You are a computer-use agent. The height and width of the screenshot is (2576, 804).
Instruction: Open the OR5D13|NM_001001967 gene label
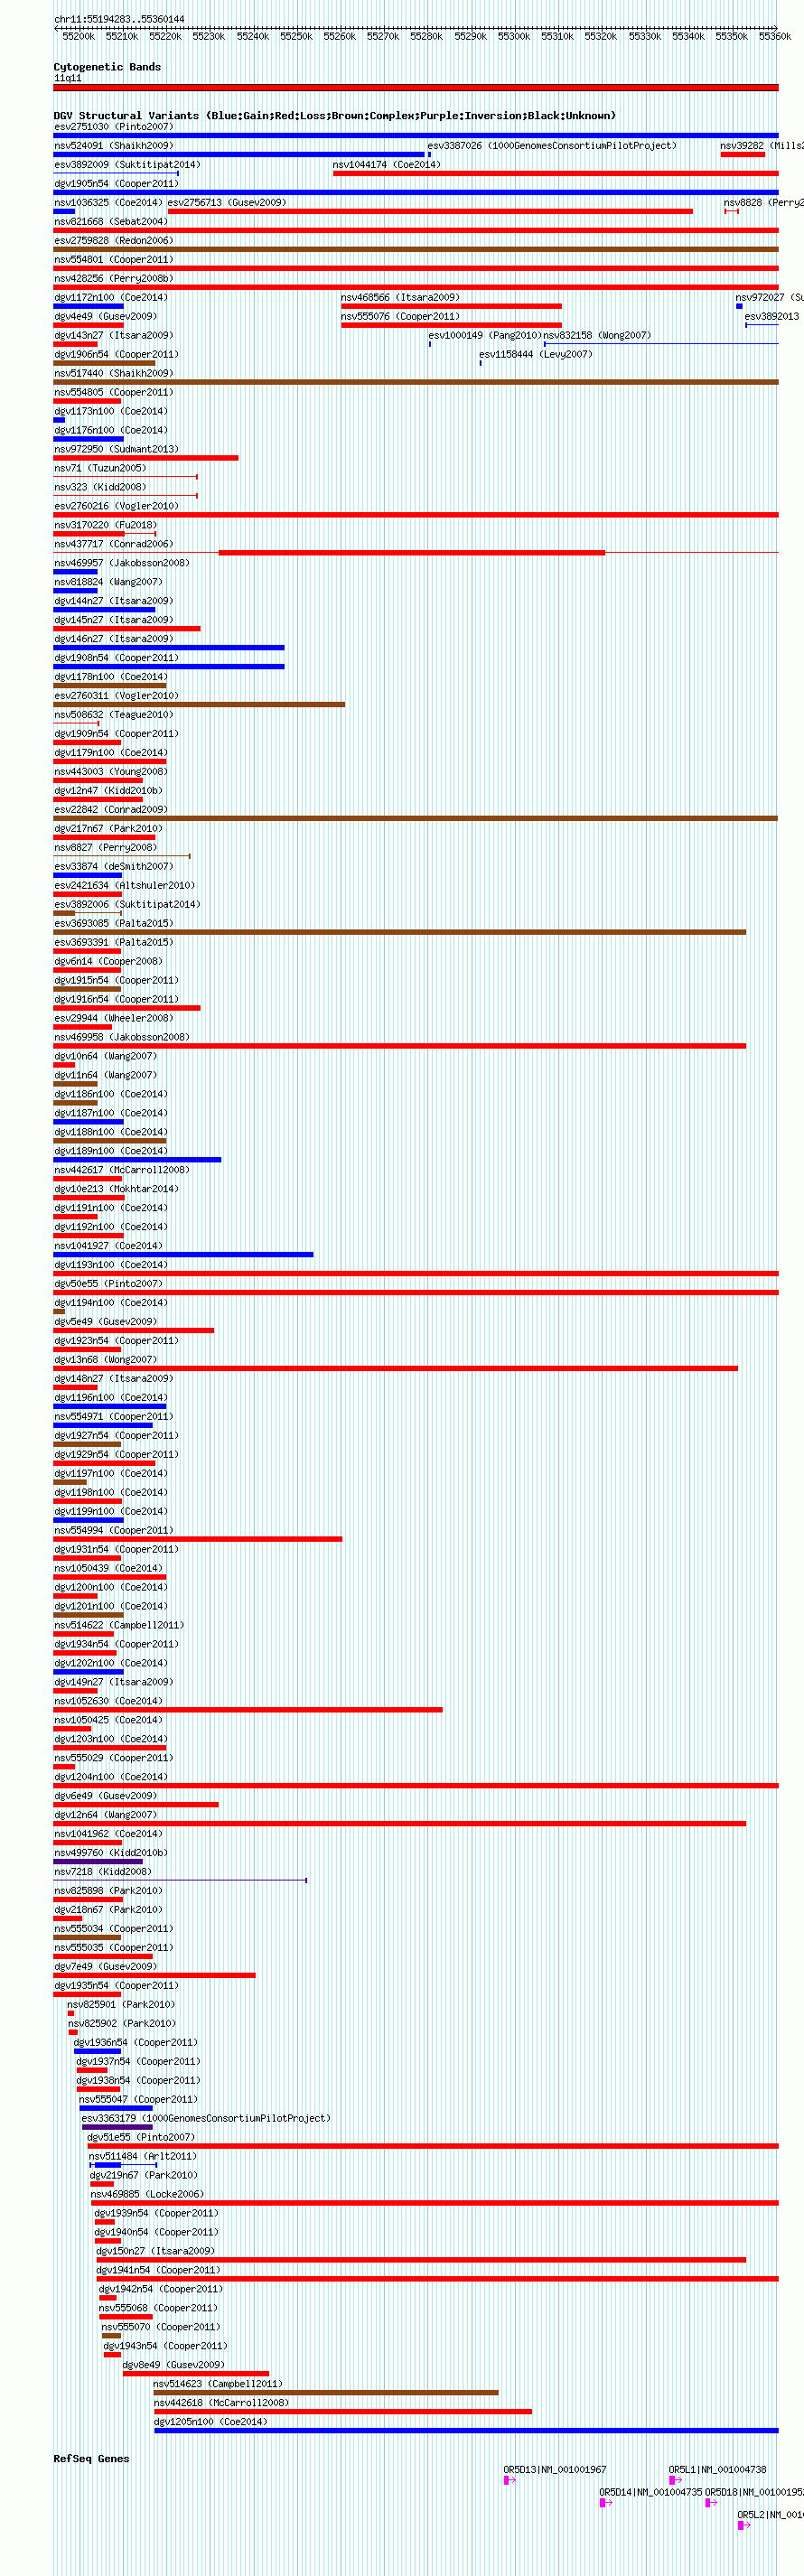coord(555,2470)
